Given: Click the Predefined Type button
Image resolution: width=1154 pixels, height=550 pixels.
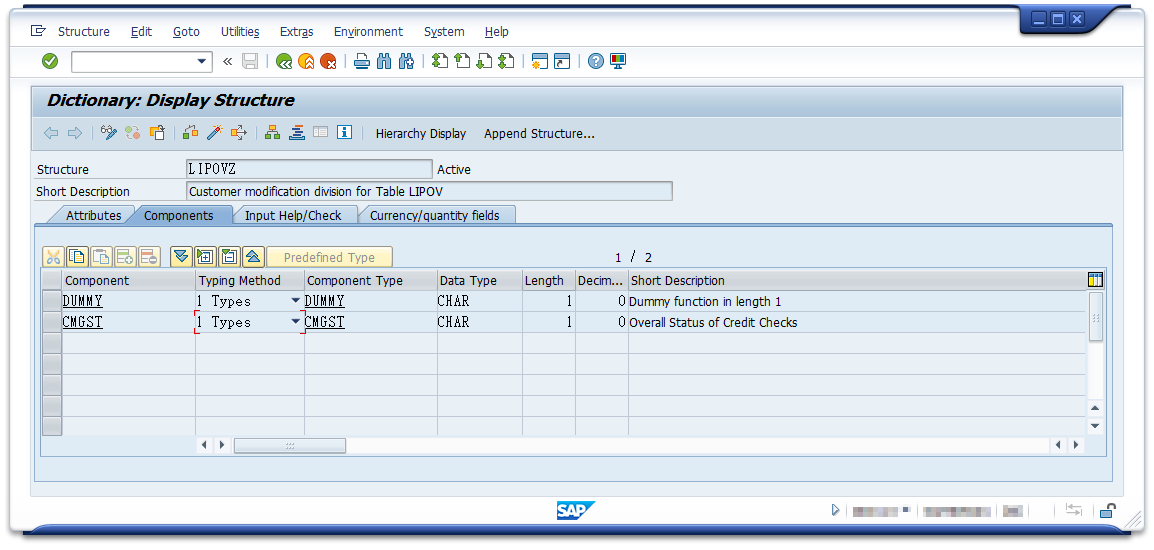Looking at the screenshot, I should tap(330, 257).
